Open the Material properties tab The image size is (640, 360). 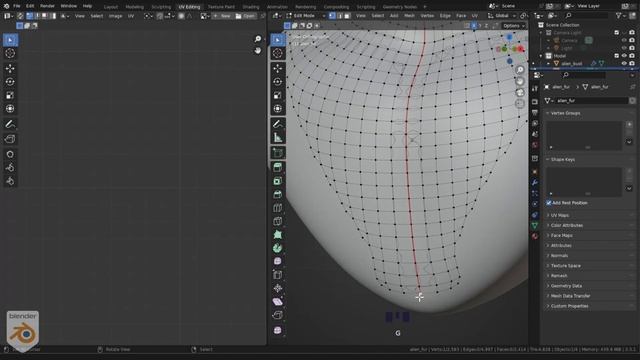(535, 236)
